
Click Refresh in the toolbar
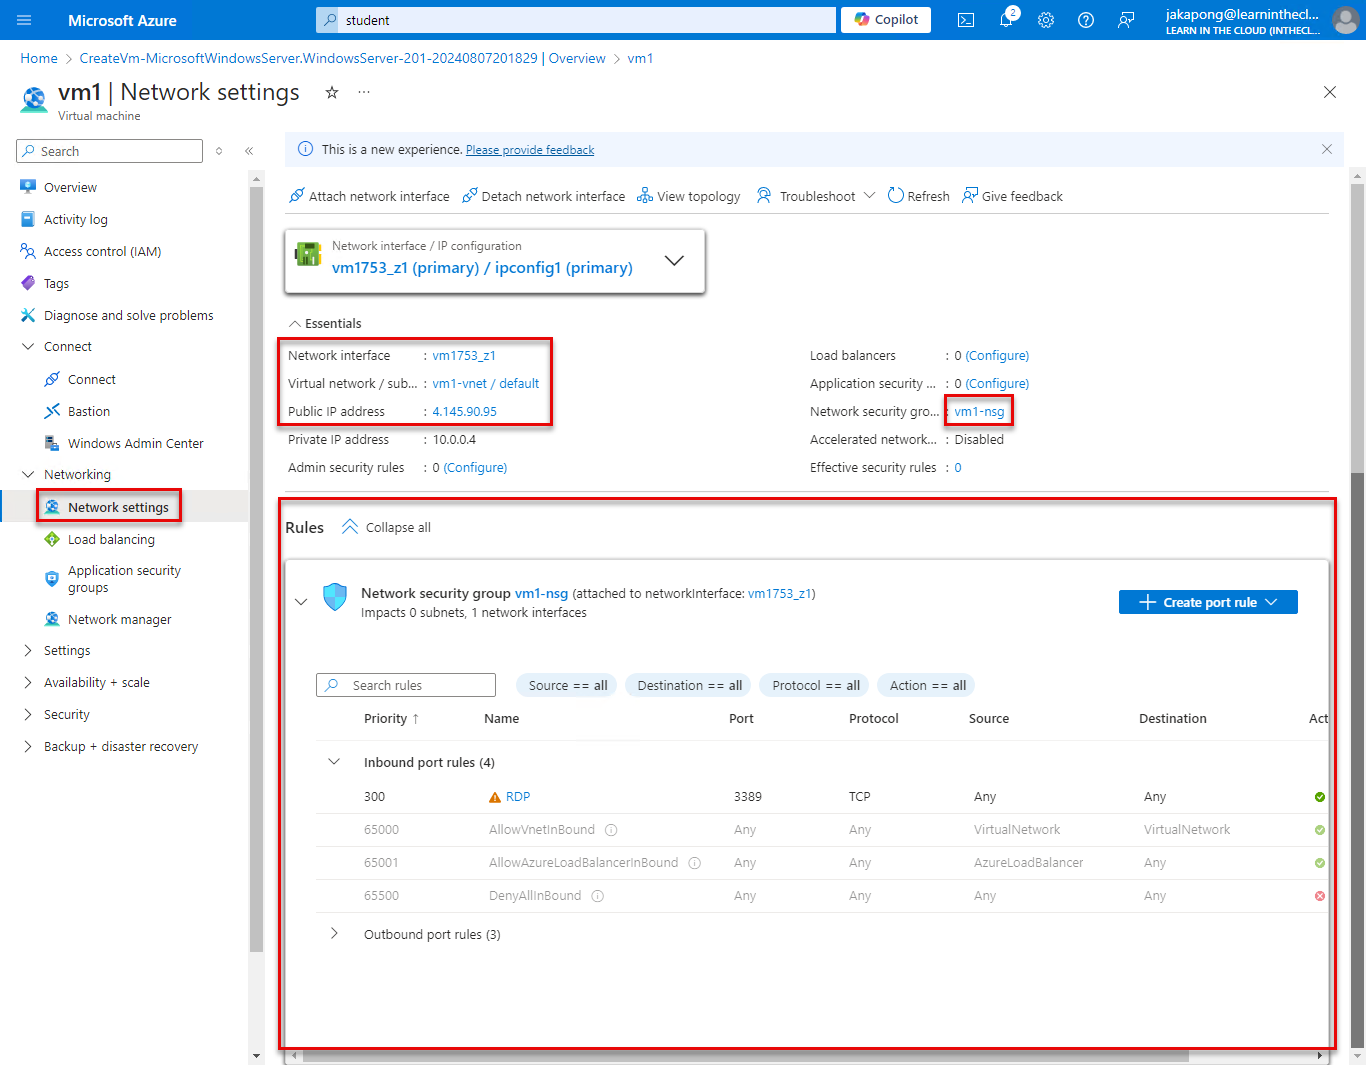pos(919,196)
